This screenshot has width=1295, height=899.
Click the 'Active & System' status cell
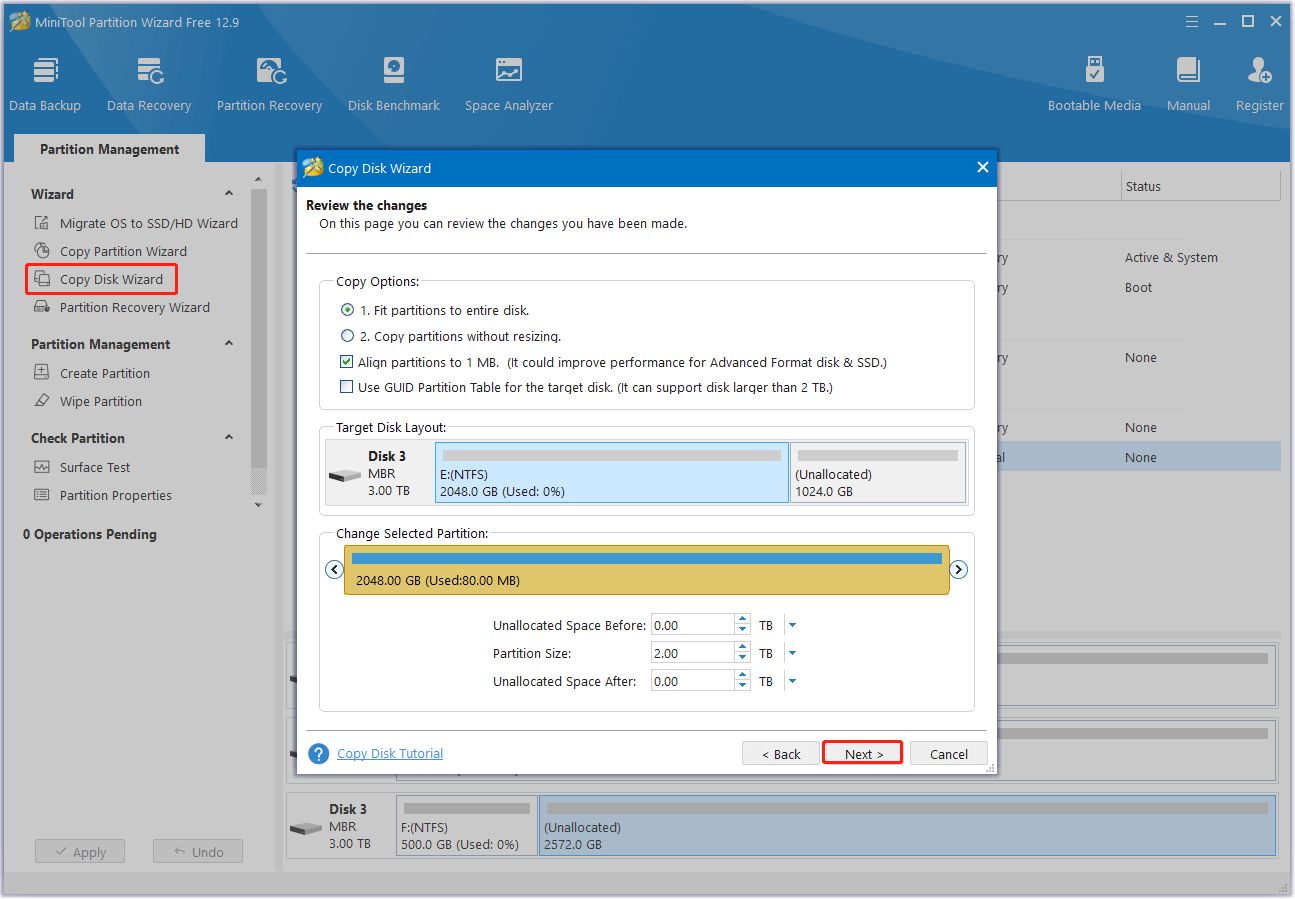pos(1171,257)
